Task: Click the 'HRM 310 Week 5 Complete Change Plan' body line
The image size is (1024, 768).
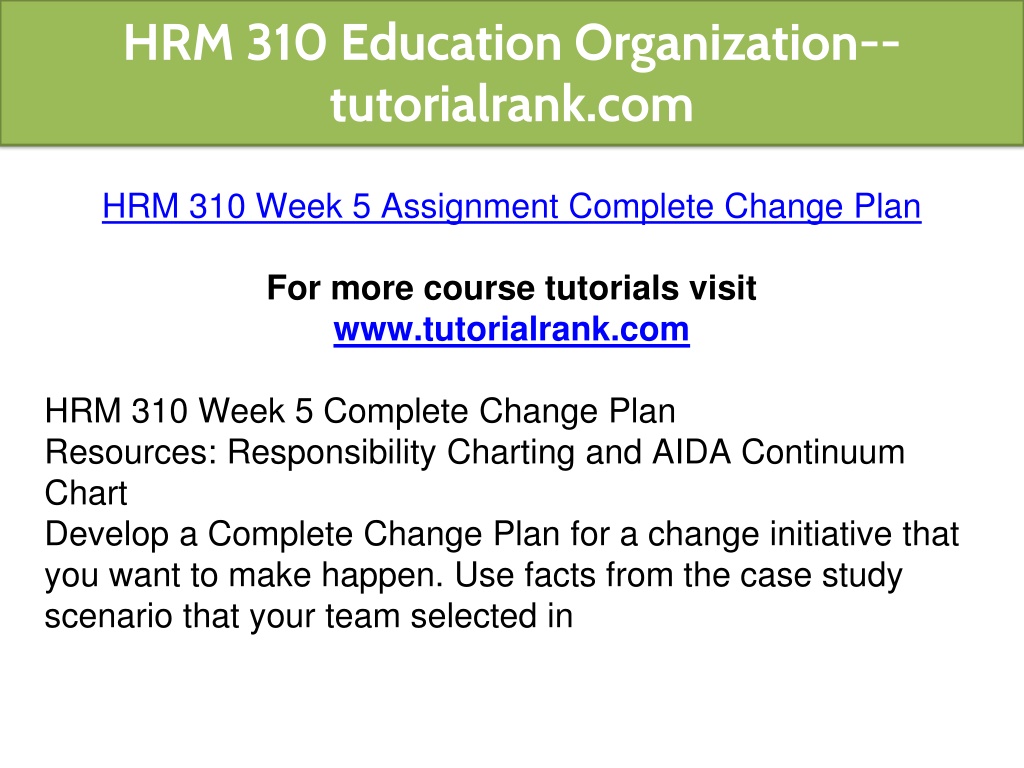Action: click(x=360, y=412)
